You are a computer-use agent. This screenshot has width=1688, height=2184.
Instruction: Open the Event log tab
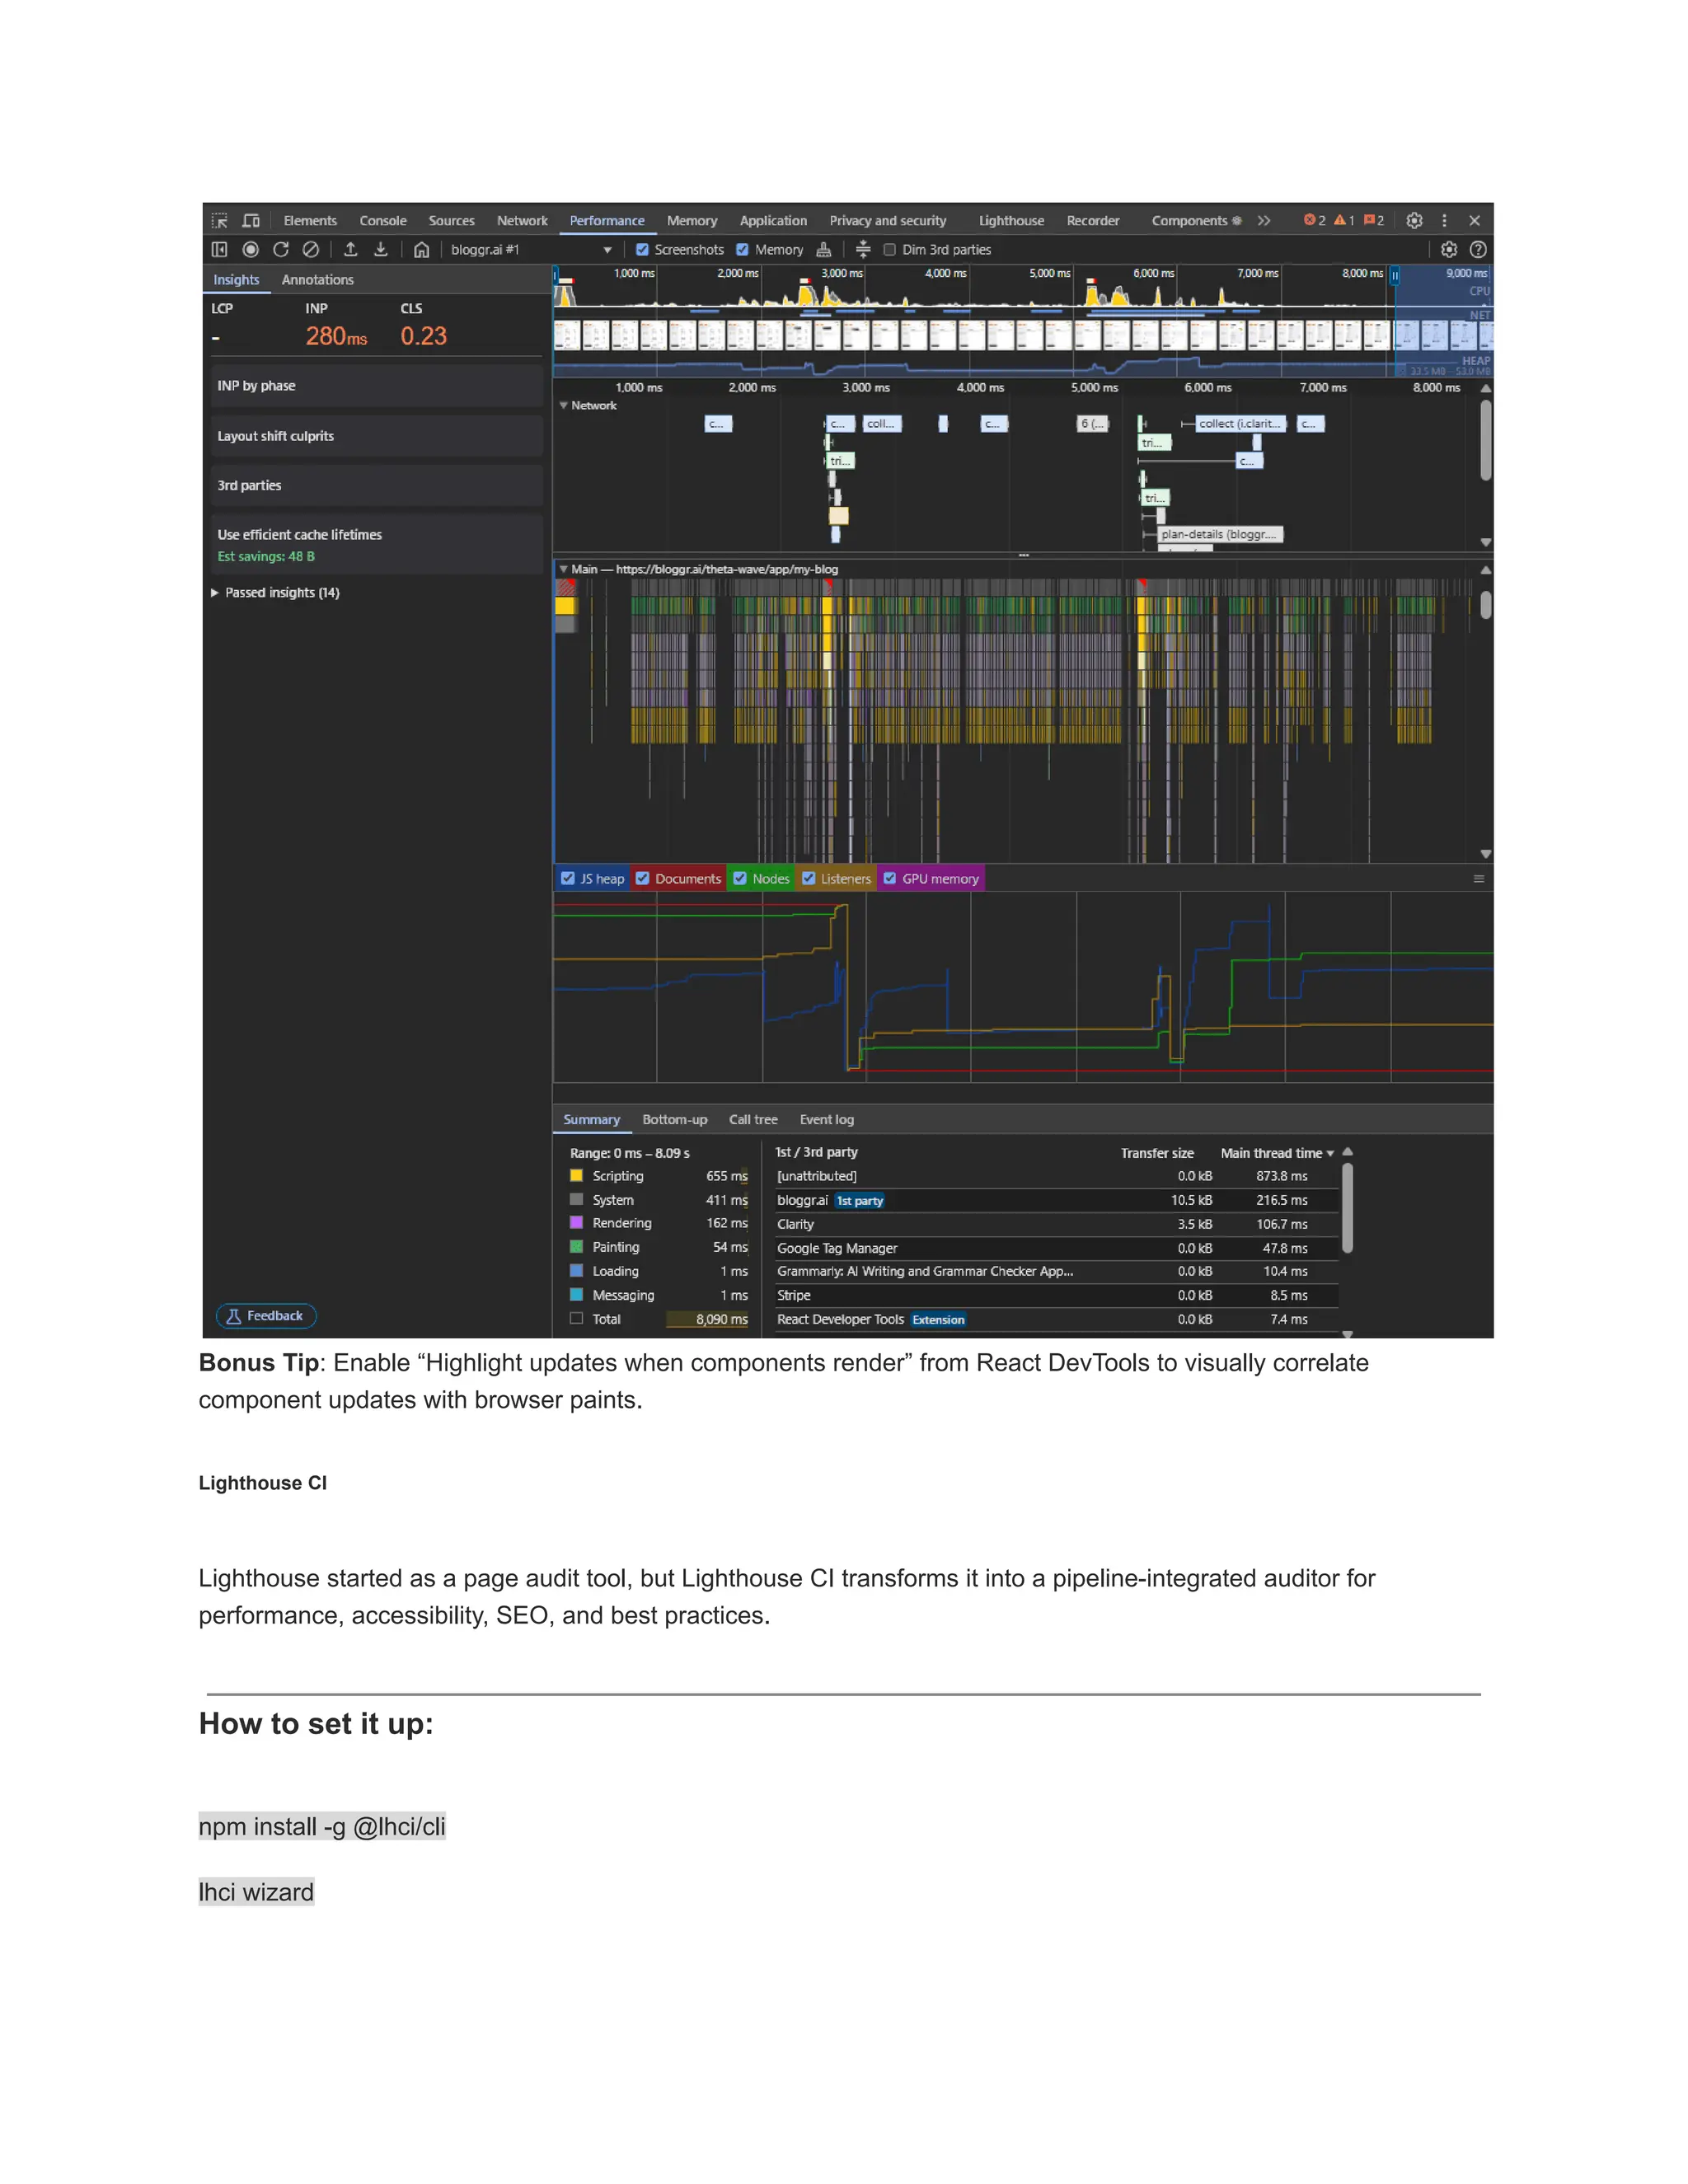826,1119
